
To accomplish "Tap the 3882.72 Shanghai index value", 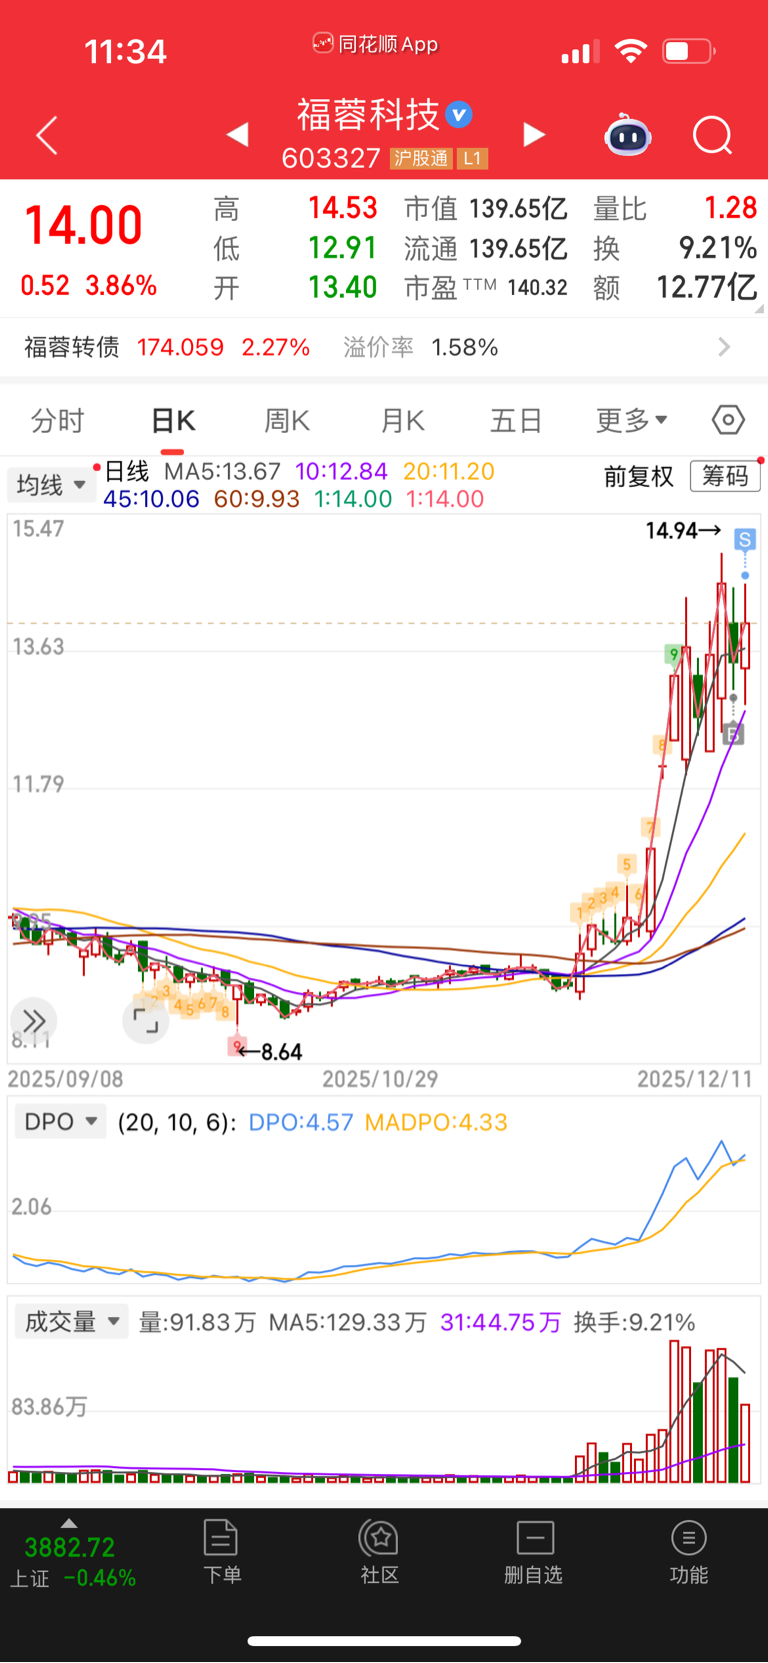I will click(70, 1548).
